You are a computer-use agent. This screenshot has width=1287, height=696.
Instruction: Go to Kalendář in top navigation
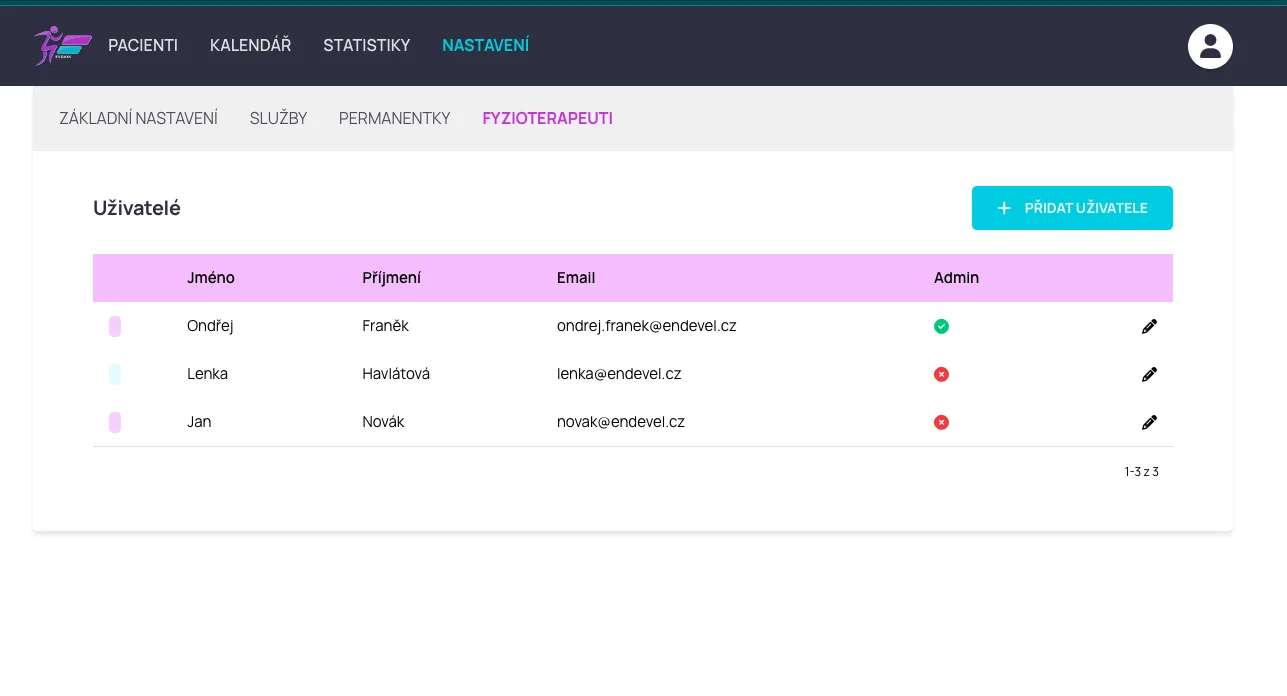coord(250,45)
